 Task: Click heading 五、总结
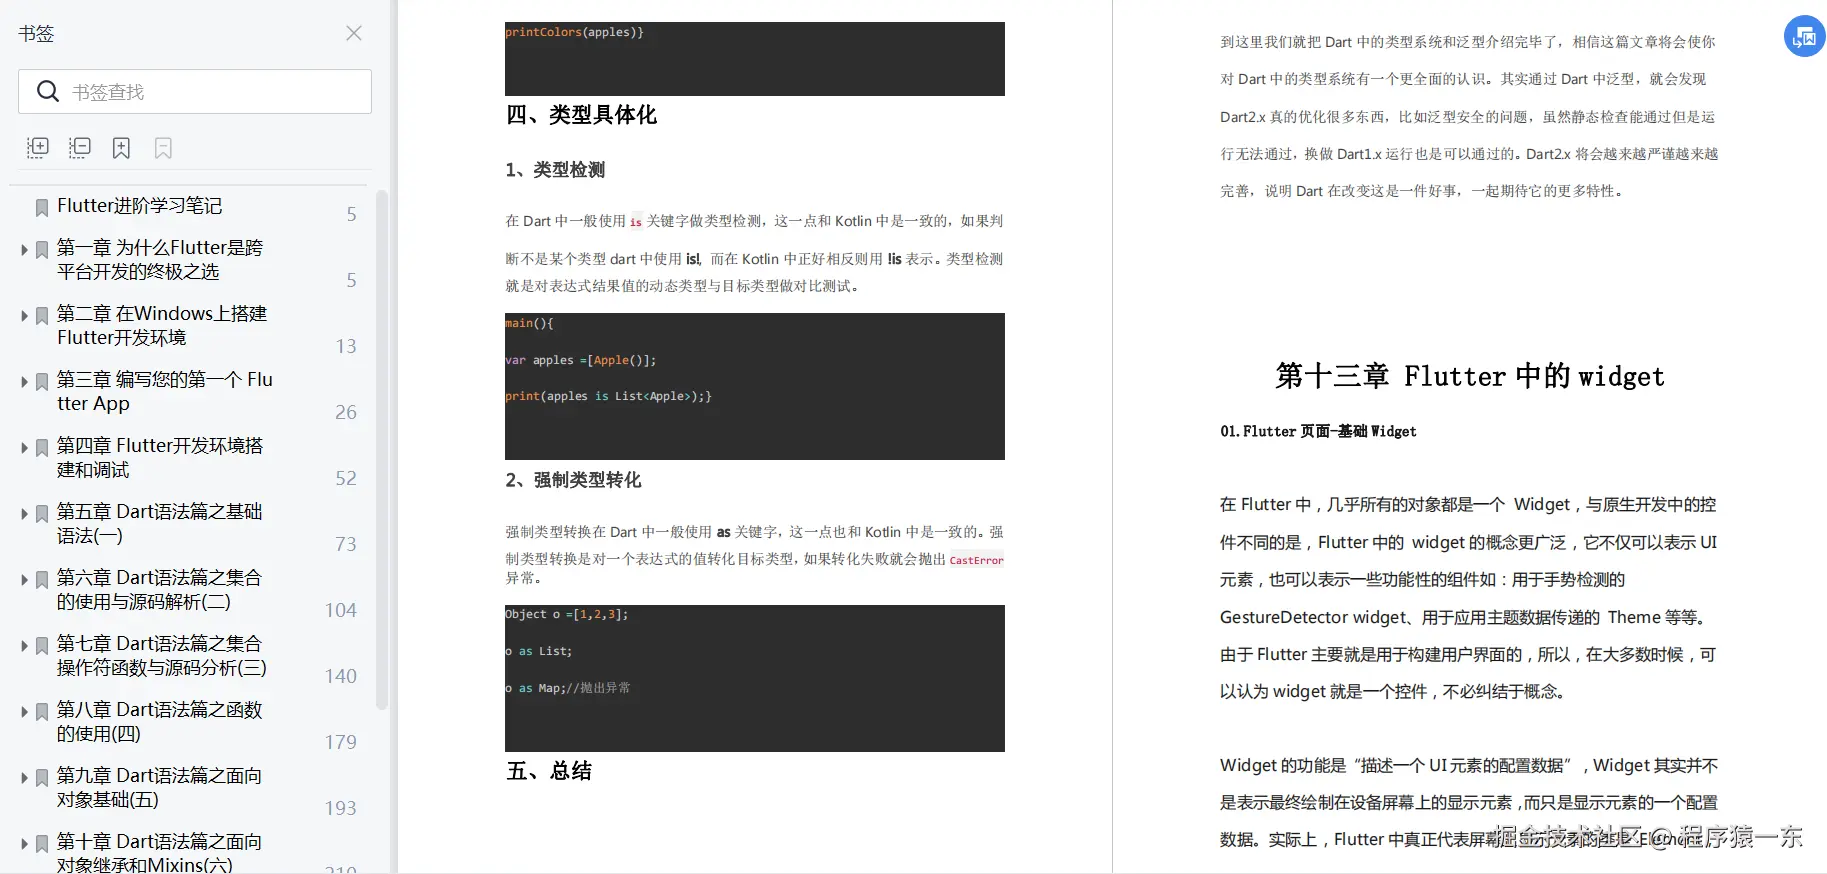[x=549, y=771]
